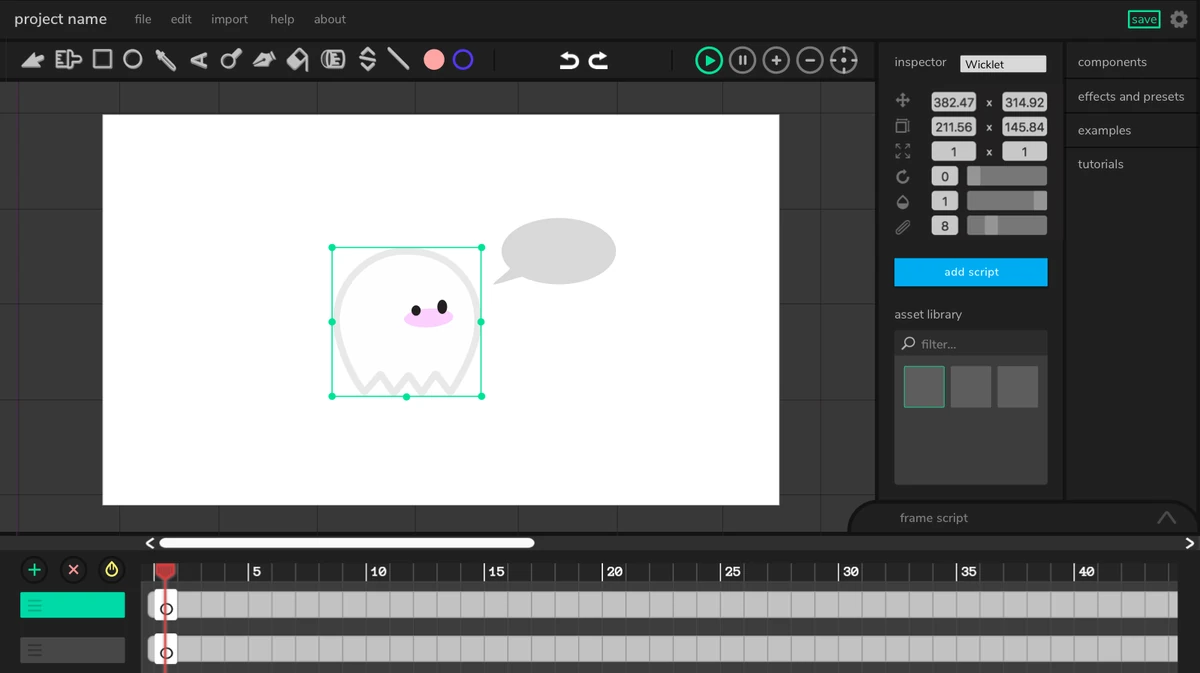Open settings with the gear icon
The image size is (1200, 673).
1179,19
